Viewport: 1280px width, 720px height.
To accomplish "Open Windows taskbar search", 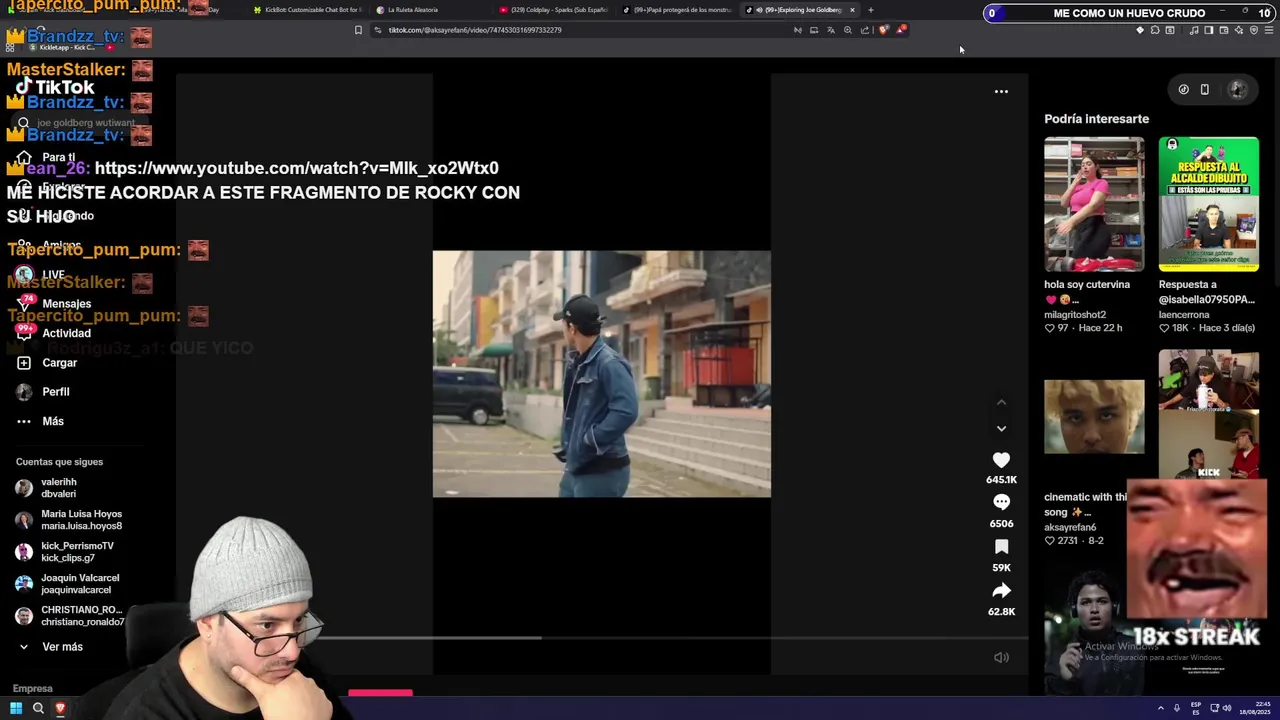I will [x=38, y=708].
